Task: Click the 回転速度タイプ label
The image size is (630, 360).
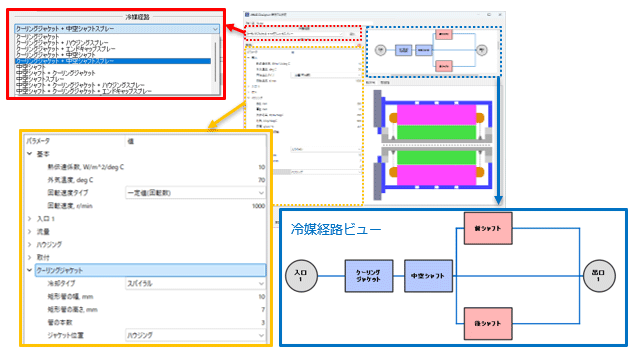Action: [x=68, y=193]
